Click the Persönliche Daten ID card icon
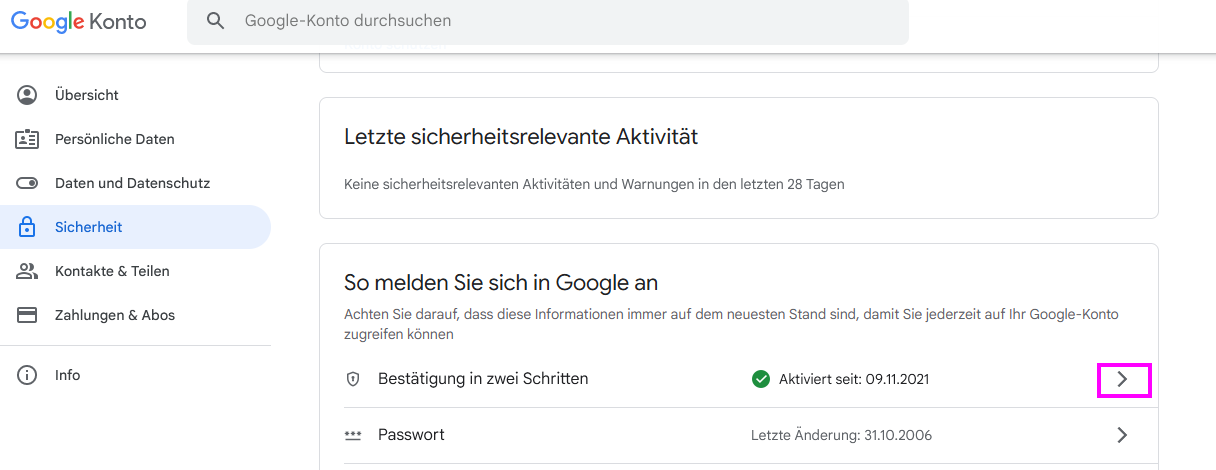The height and width of the screenshot is (470, 1216). (x=27, y=139)
